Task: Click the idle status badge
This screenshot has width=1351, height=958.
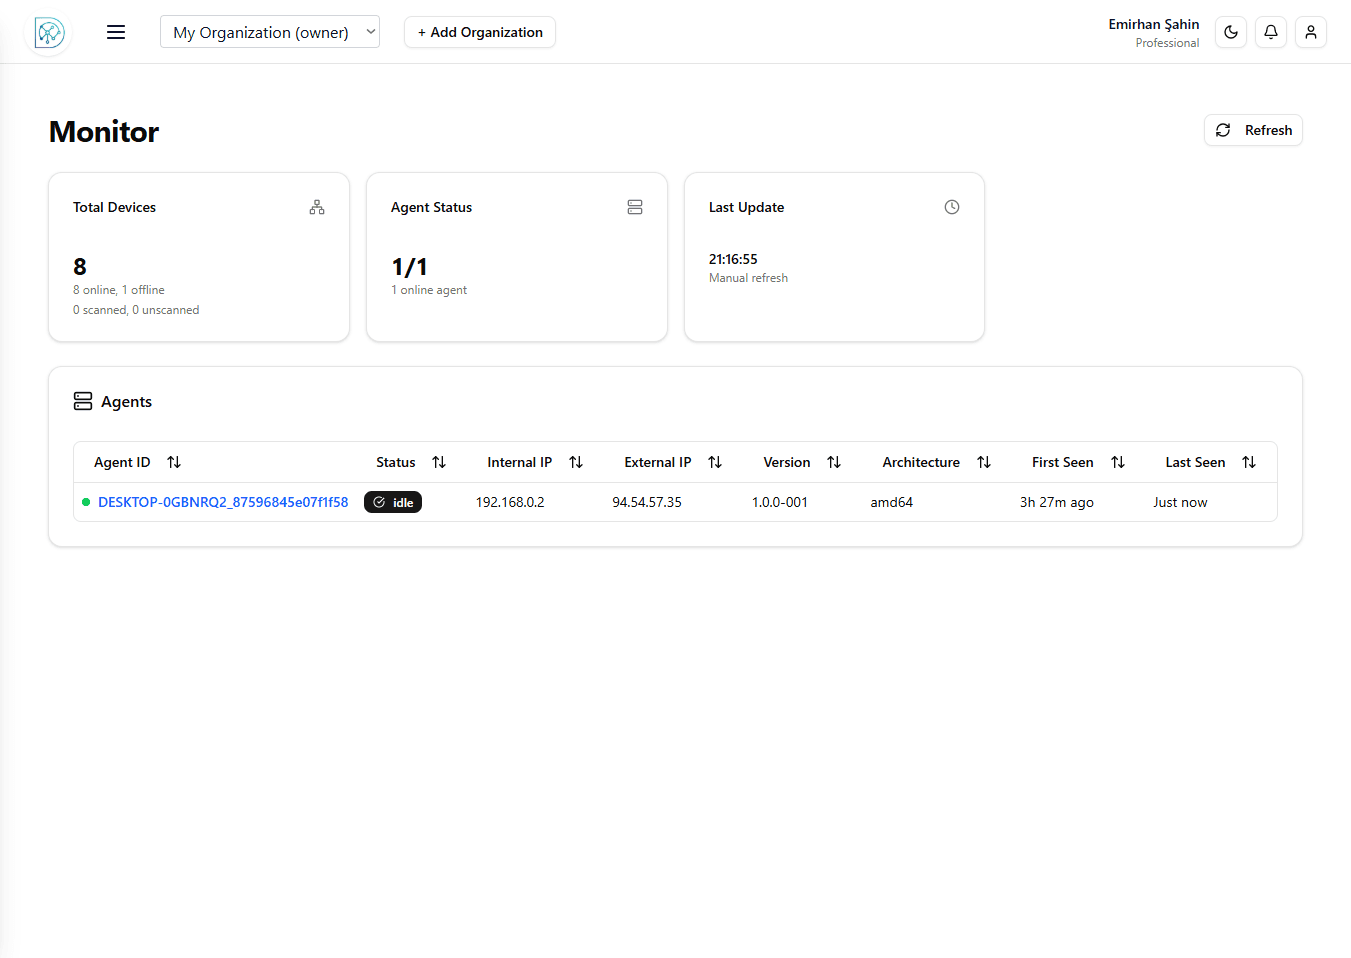Action: point(393,502)
